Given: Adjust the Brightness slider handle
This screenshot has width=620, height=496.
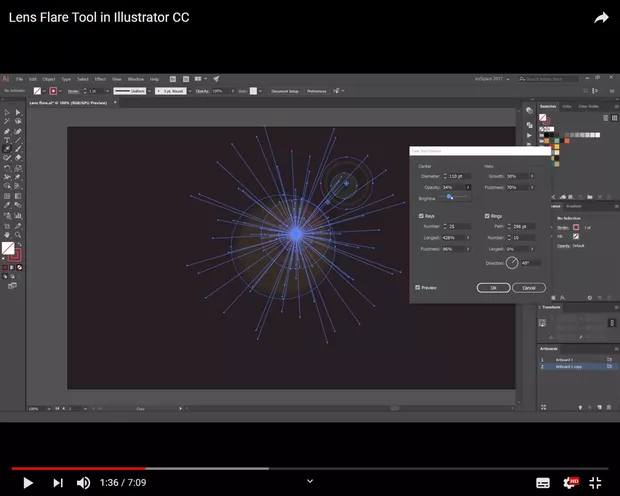Looking at the screenshot, I should [x=450, y=198].
